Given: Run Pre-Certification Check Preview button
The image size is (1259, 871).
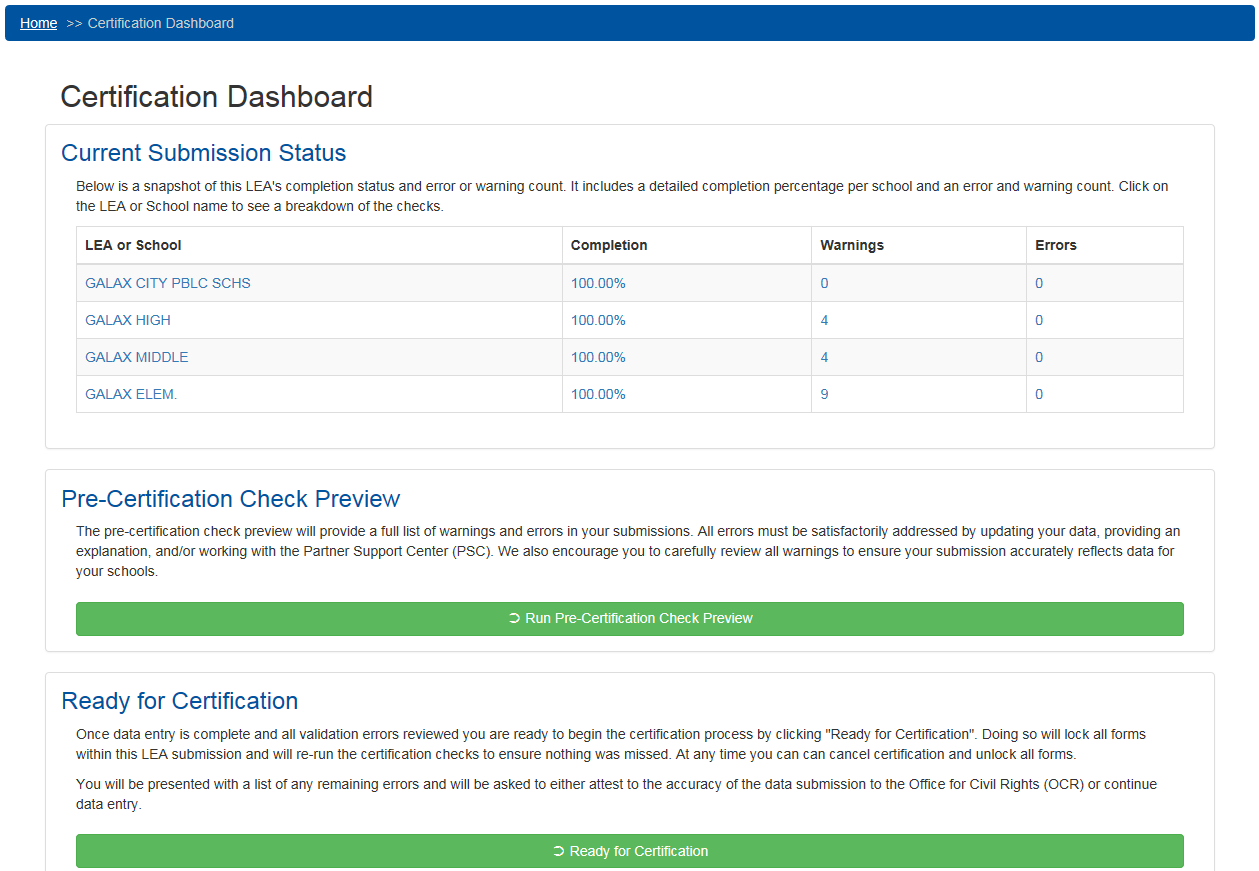Looking at the screenshot, I should (630, 618).
